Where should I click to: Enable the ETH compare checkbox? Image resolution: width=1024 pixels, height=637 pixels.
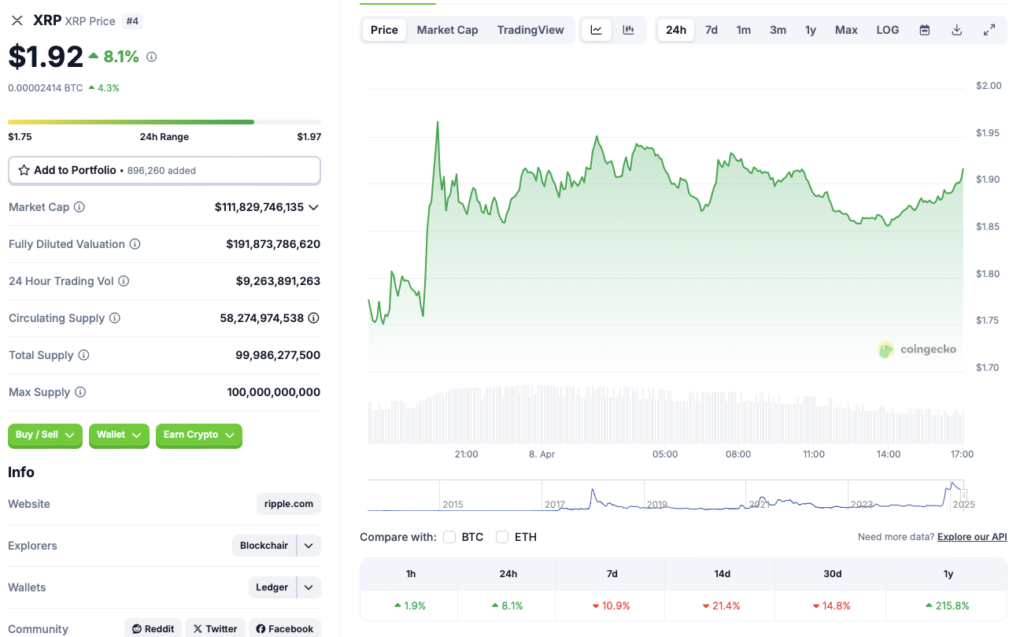click(502, 537)
